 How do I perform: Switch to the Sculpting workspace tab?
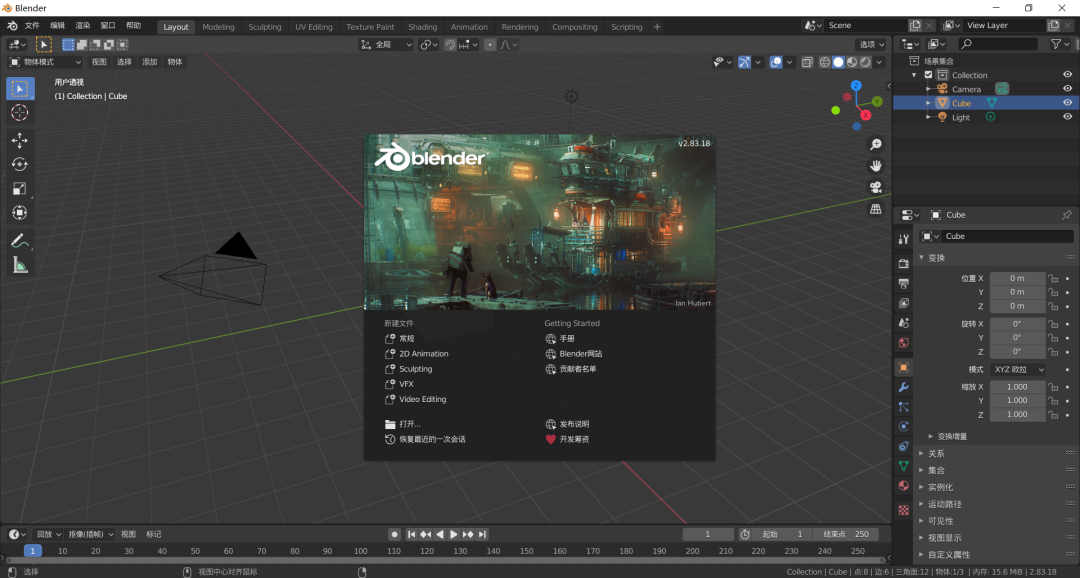point(264,27)
